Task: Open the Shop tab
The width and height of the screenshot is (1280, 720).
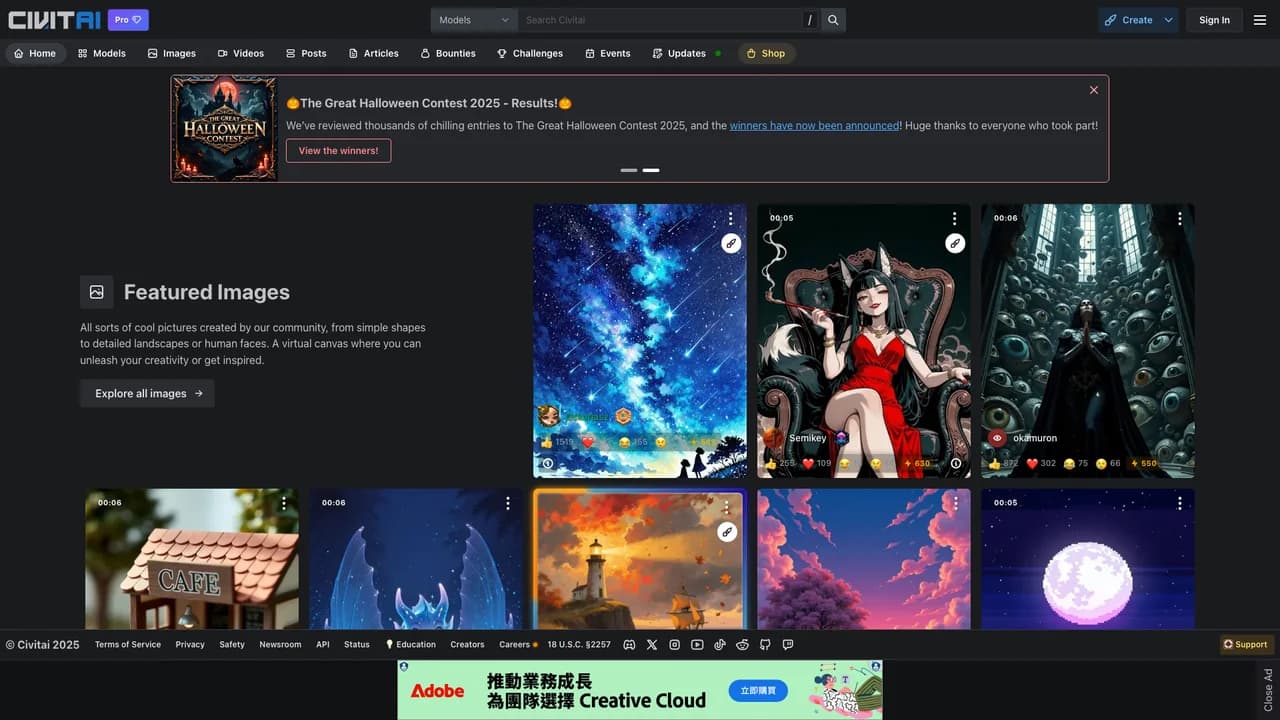Action: 766,53
